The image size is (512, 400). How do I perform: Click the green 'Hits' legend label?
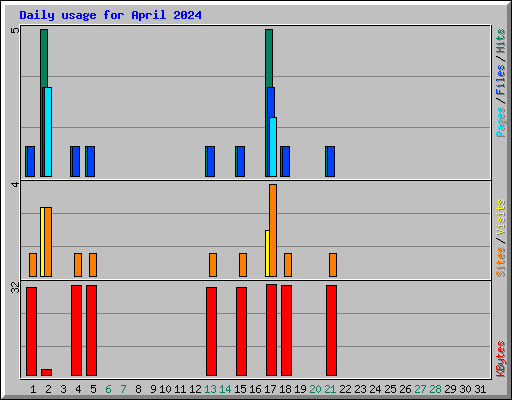[501, 41]
